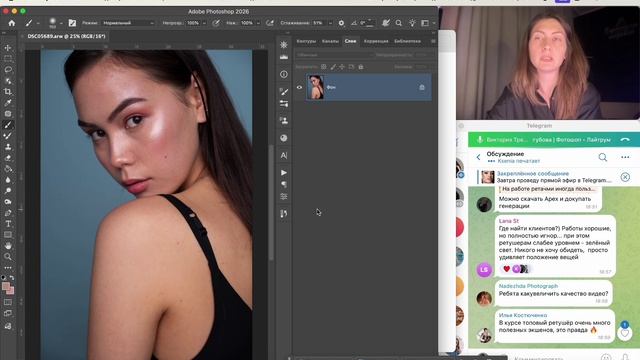The height and width of the screenshot is (360, 640).
Task: Toggle lock position icon in Layers
Action: [x=342, y=67]
